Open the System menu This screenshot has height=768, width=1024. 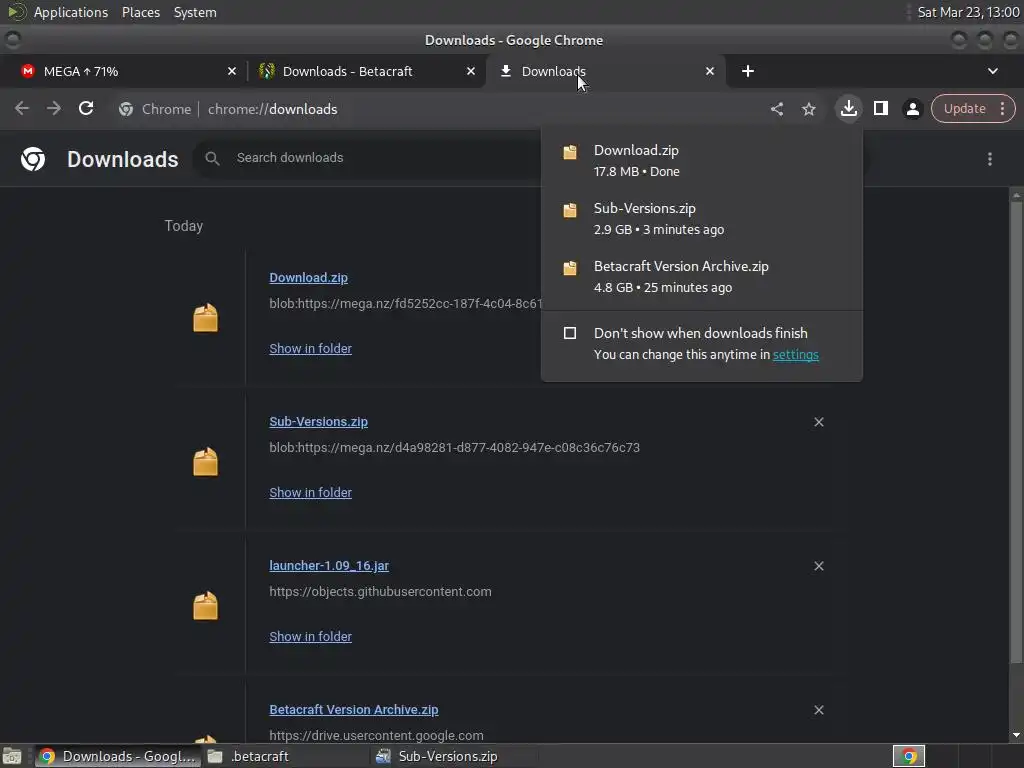195,12
